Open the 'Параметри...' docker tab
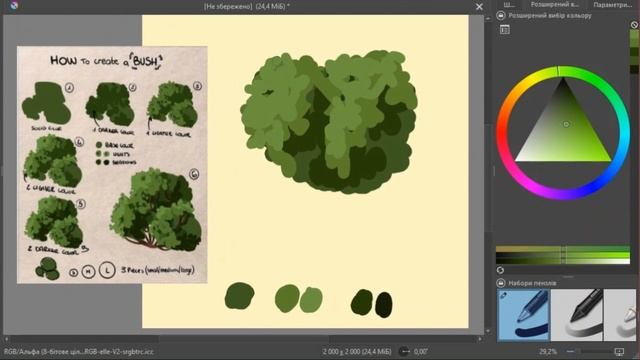640x360 pixels. pyautogui.click(x=612, y=5)
